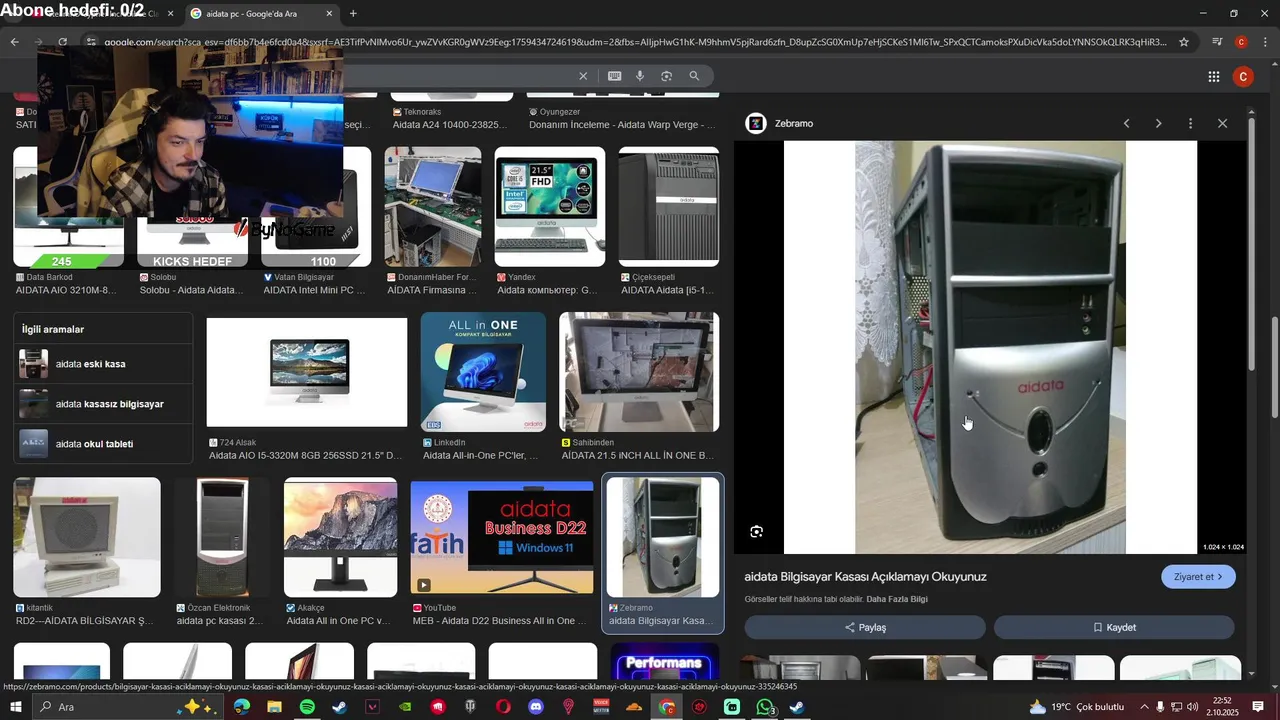Open the Chrome profile avatar in toolbar
Viewport: 1280px width, 720px height.
tap(1241, 42)
